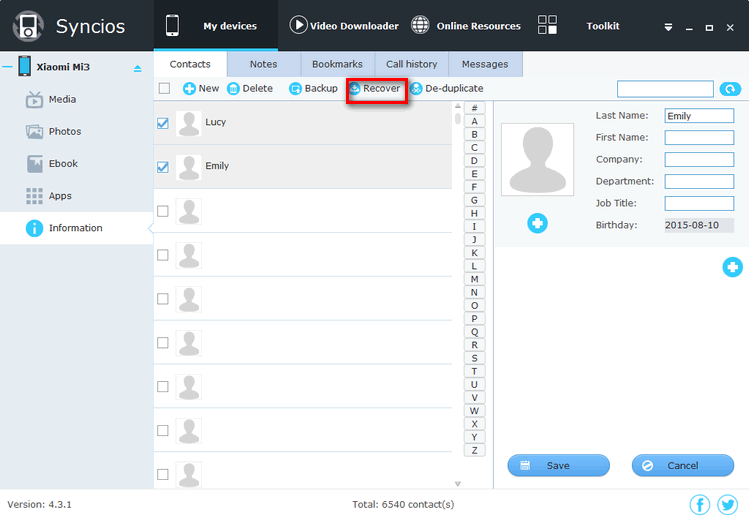749x521 pixels.
Task: Click the First Name field
Action: point(699,138)
